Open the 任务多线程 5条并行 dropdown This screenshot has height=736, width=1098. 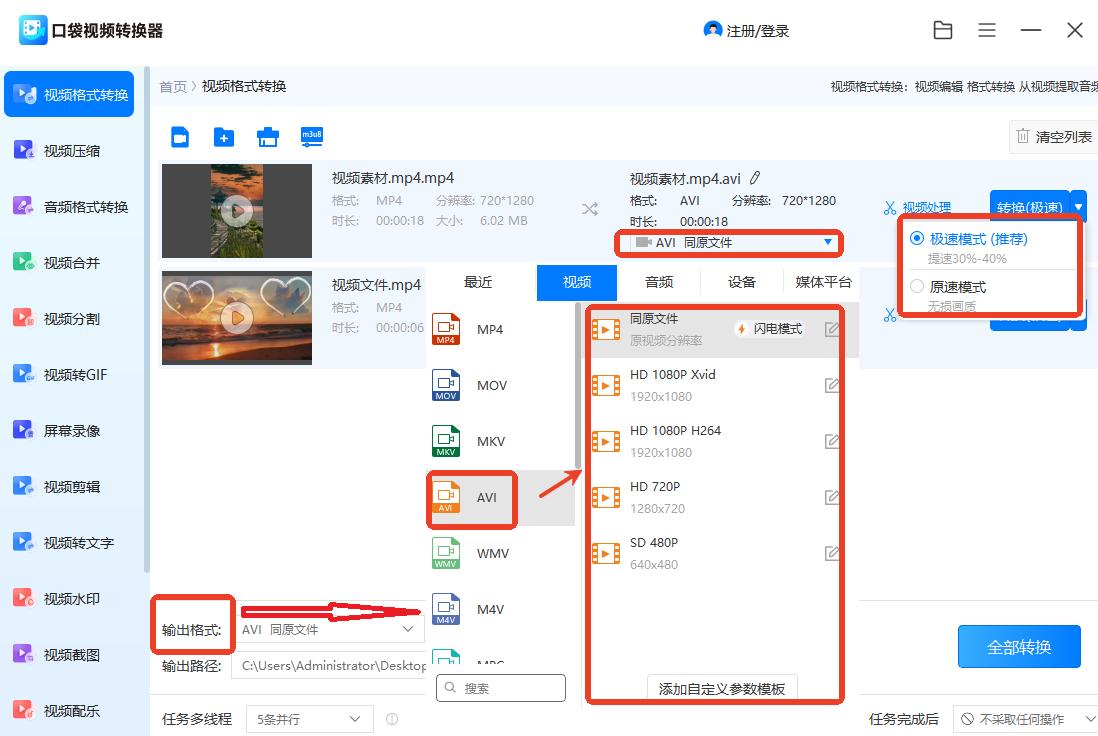tap(310, 718)
